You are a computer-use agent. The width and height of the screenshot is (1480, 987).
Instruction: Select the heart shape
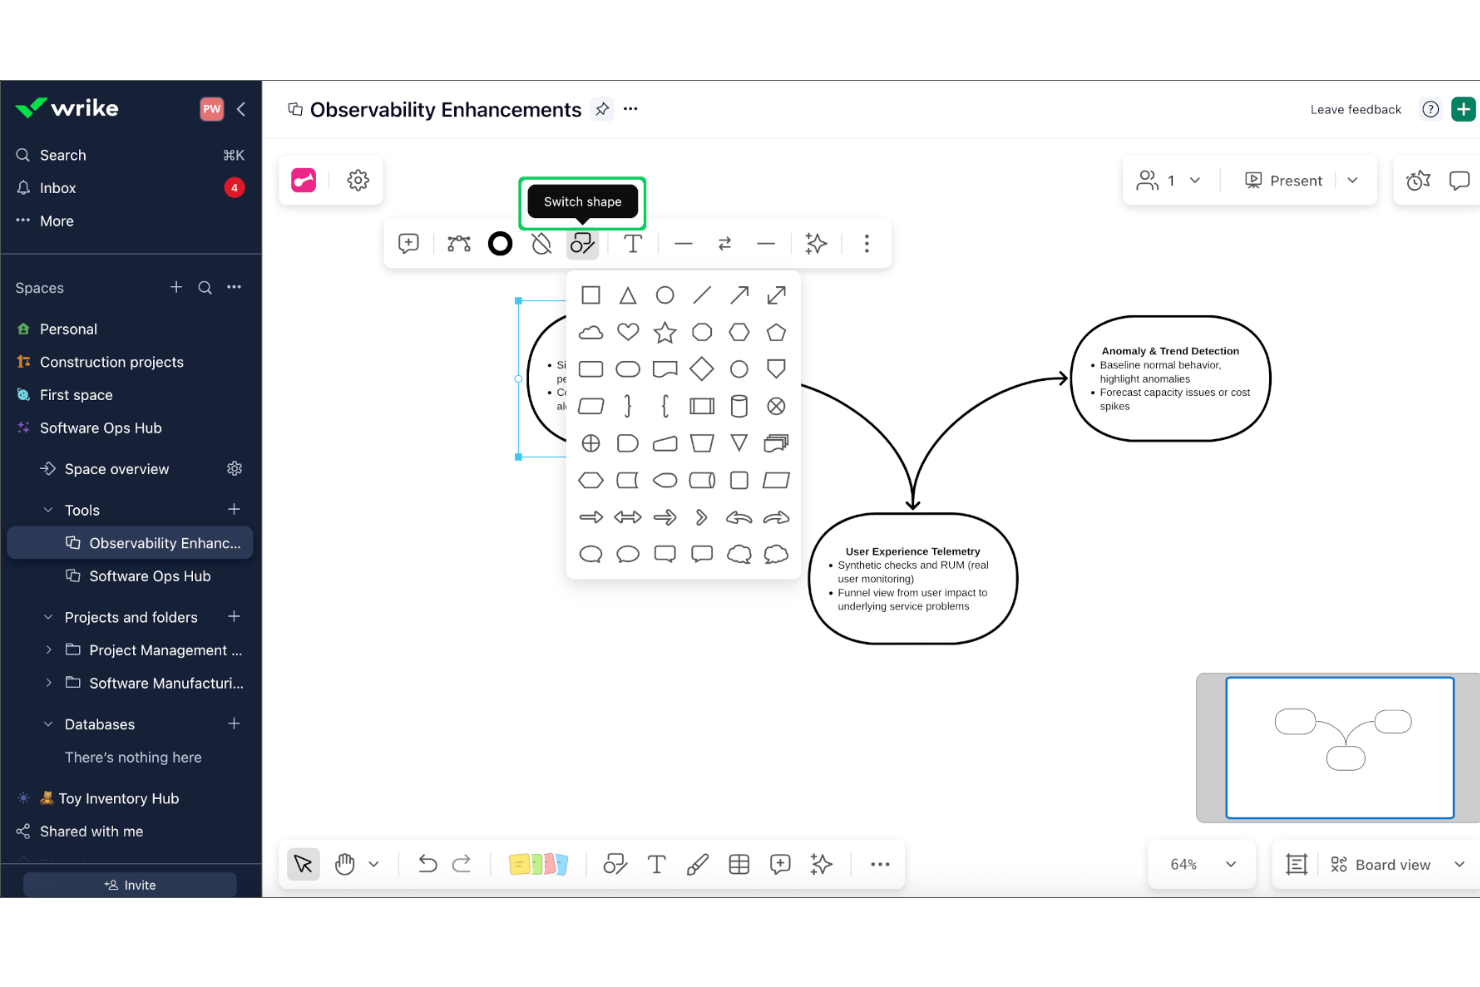tap(628, 332)
